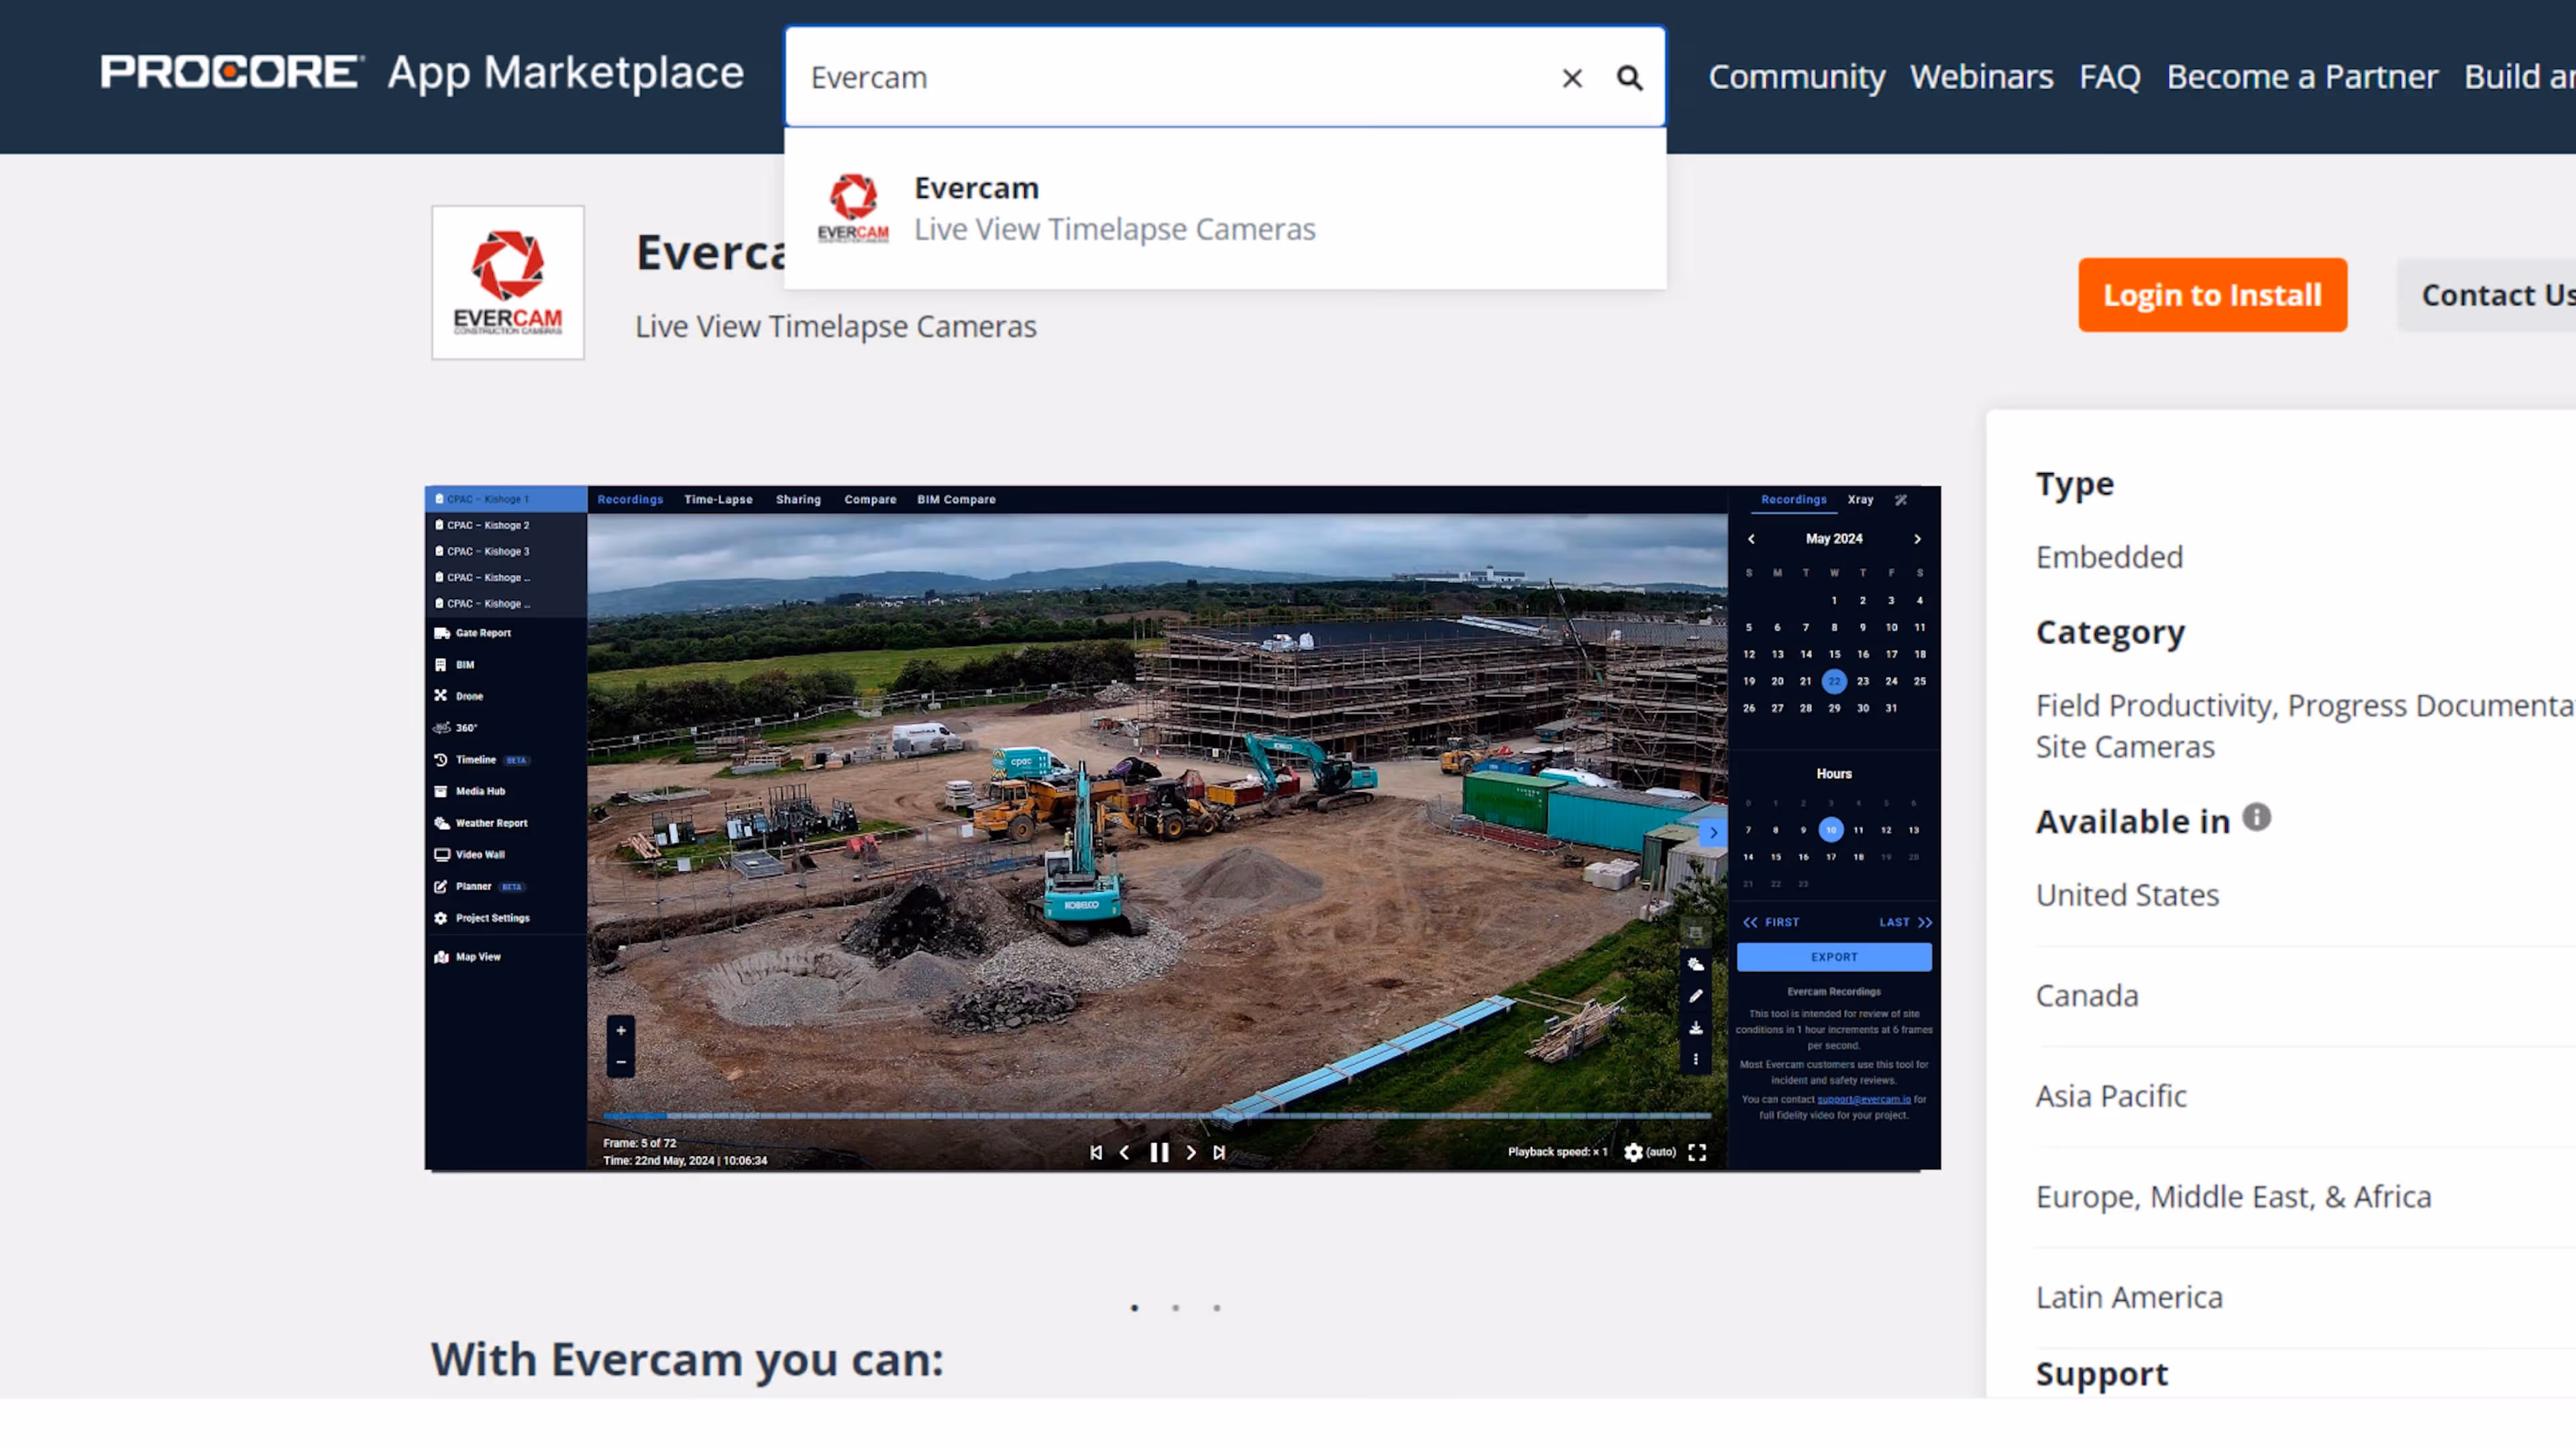Click the Procore logo

(232, 73)
